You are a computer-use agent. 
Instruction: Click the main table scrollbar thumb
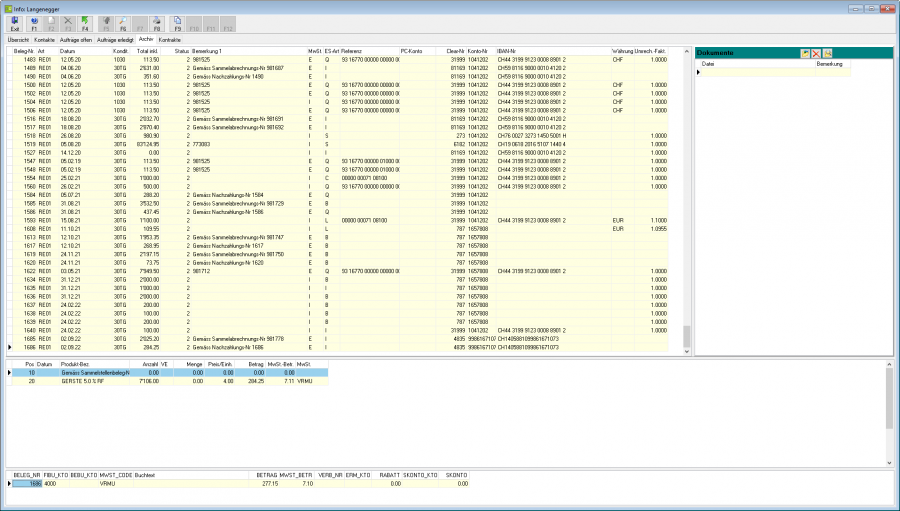click(x=686, y=336)
